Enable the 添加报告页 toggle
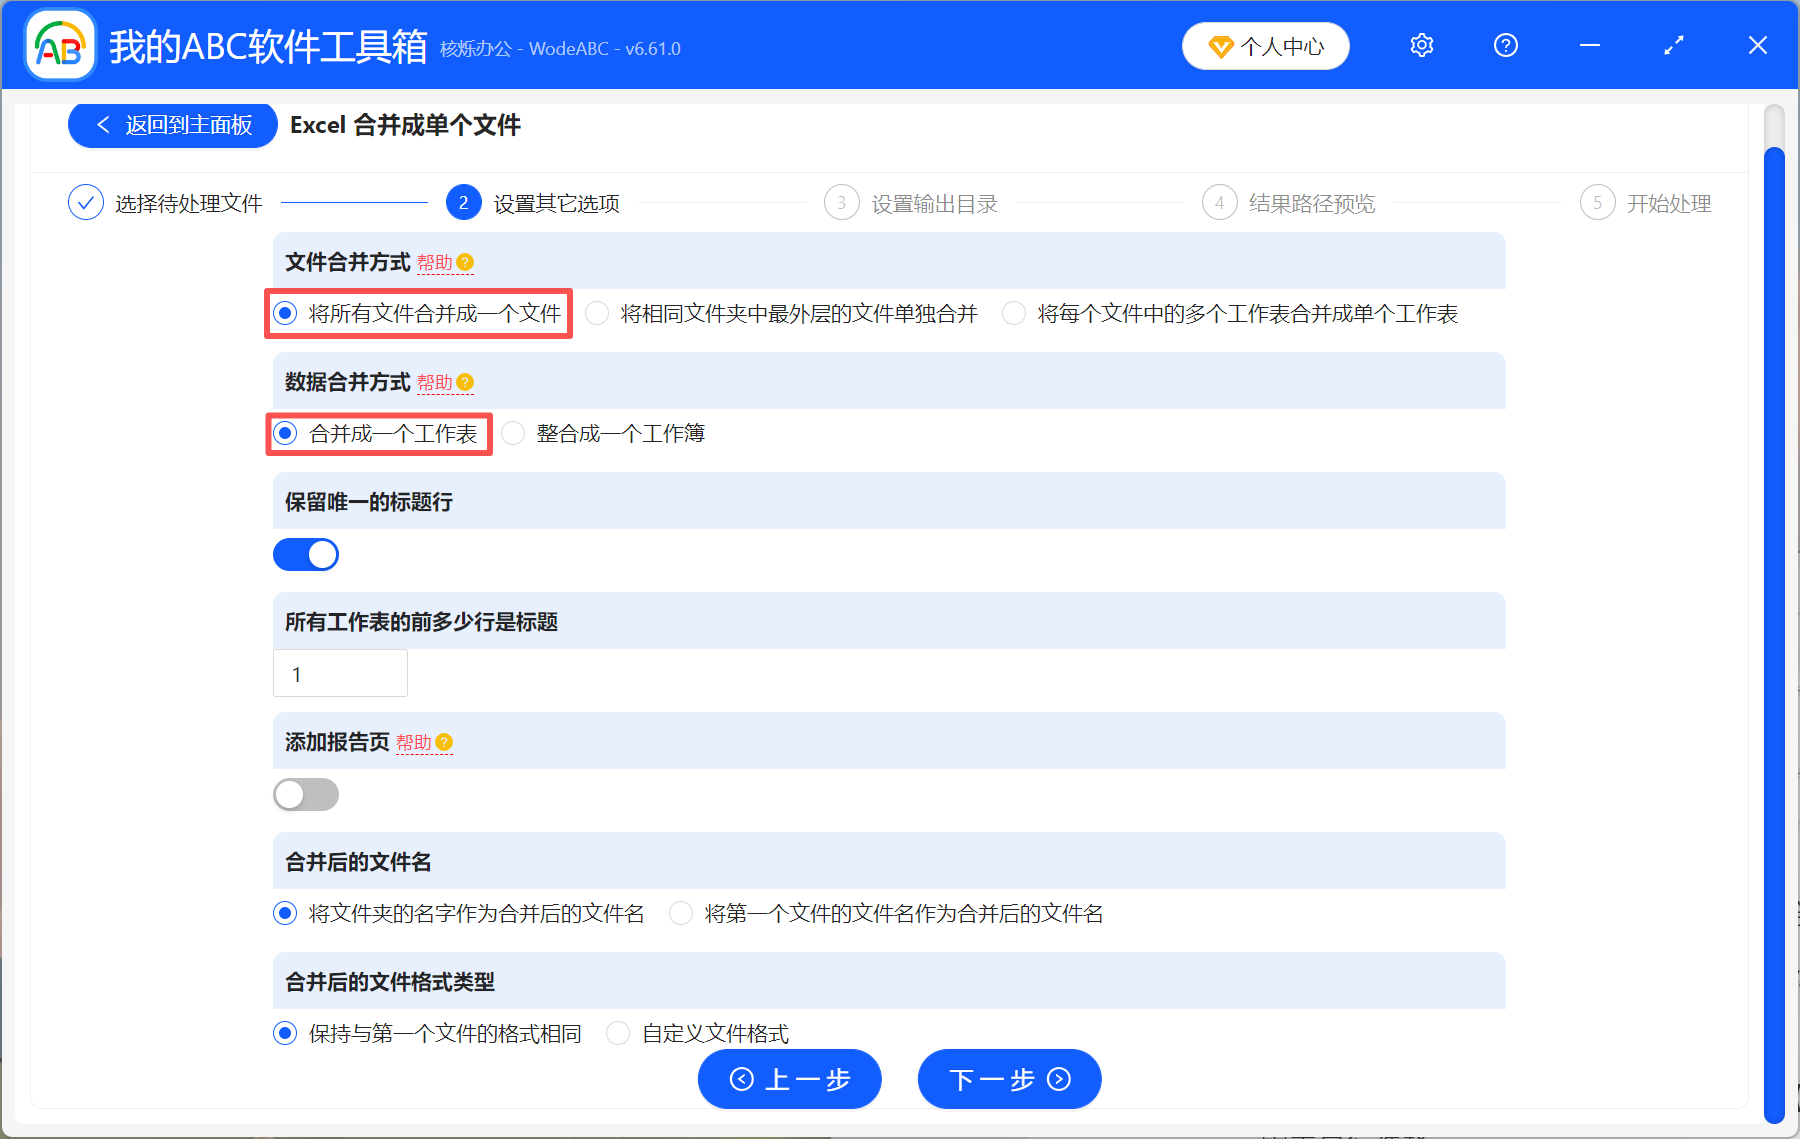1800x1139 pixels. [x=306, y=794]
